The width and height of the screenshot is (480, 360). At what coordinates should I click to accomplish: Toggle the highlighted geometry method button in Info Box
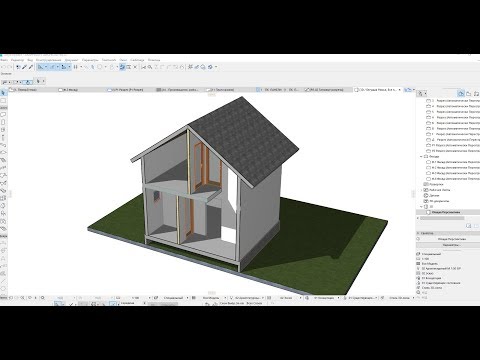click(28, 82)
